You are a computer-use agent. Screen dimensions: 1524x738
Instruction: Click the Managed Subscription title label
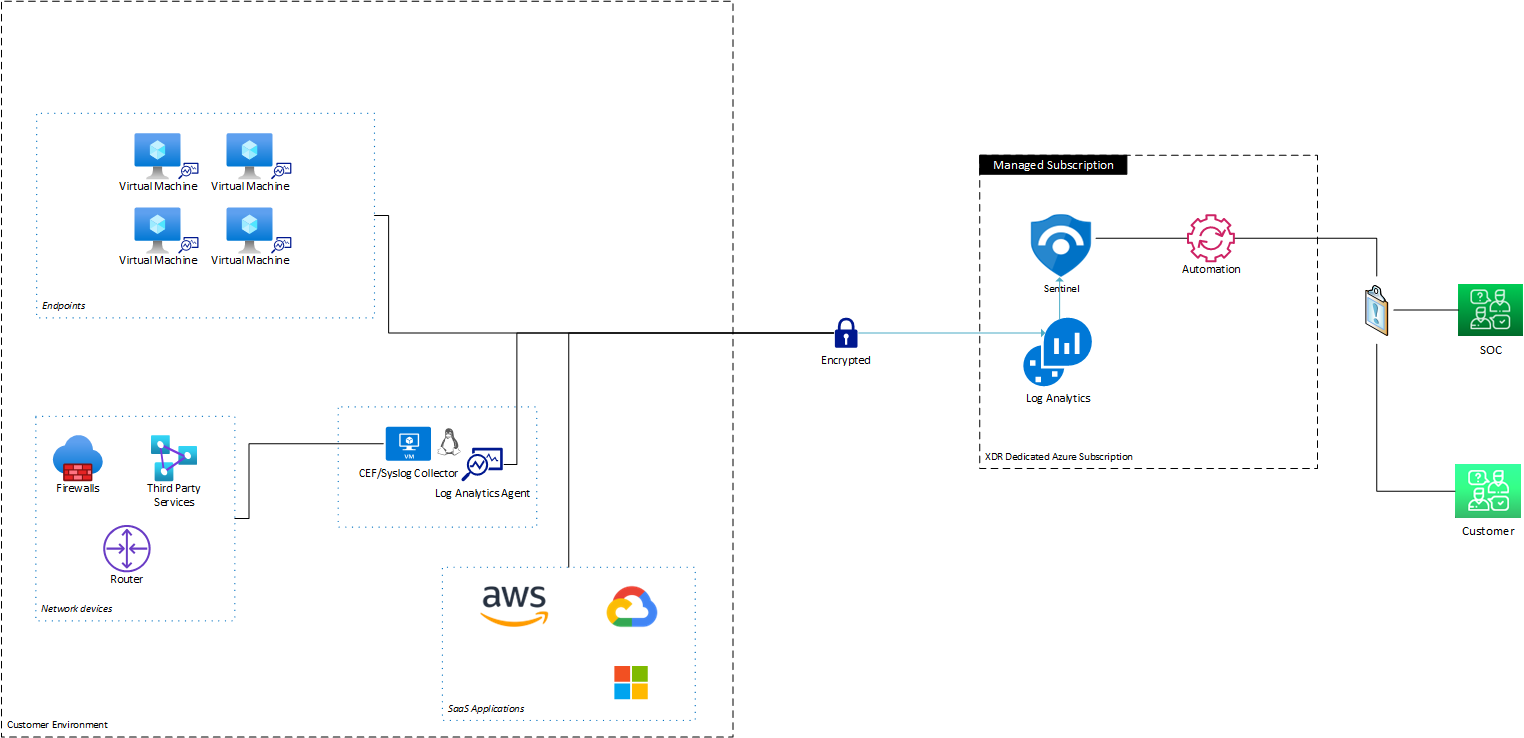[1052, 165]
